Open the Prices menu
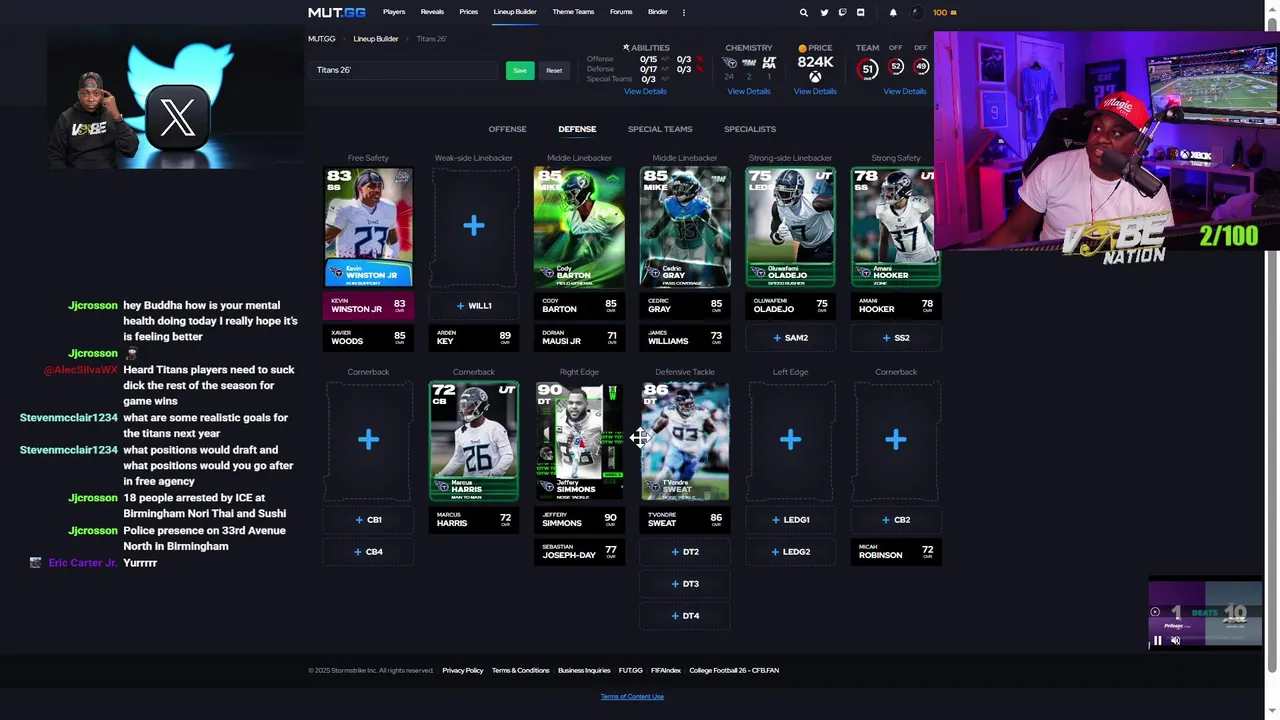1280x720 pixels. [x=469, y=12]
